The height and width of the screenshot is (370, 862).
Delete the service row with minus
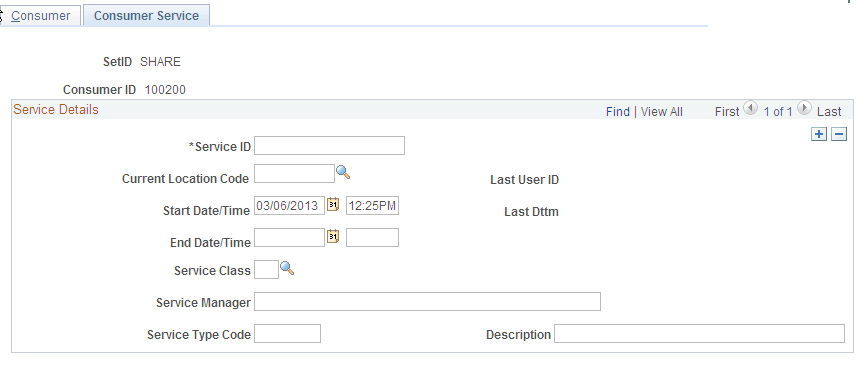(839, 134)
